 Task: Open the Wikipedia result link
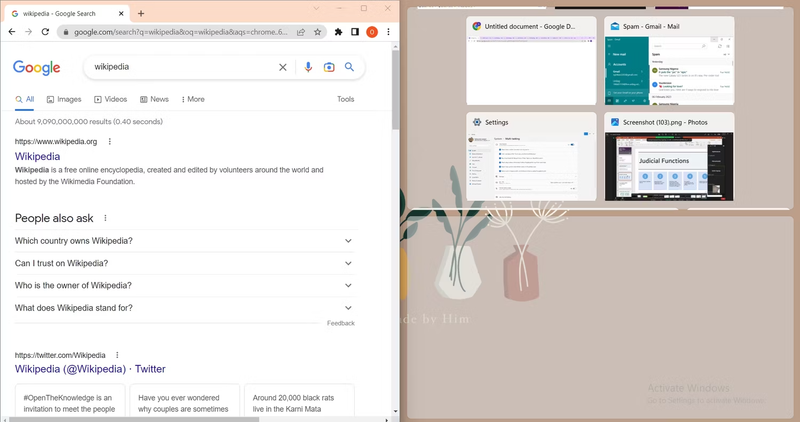(x=37, y=157)
